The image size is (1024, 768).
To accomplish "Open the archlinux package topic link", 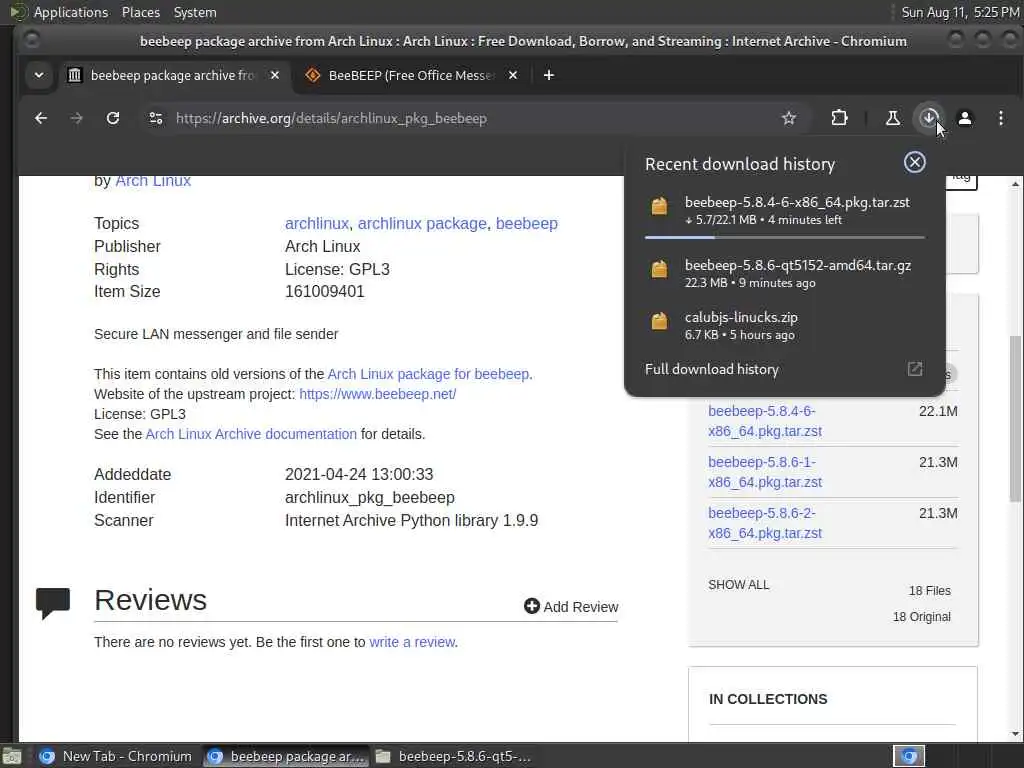I will click(422, 223).
